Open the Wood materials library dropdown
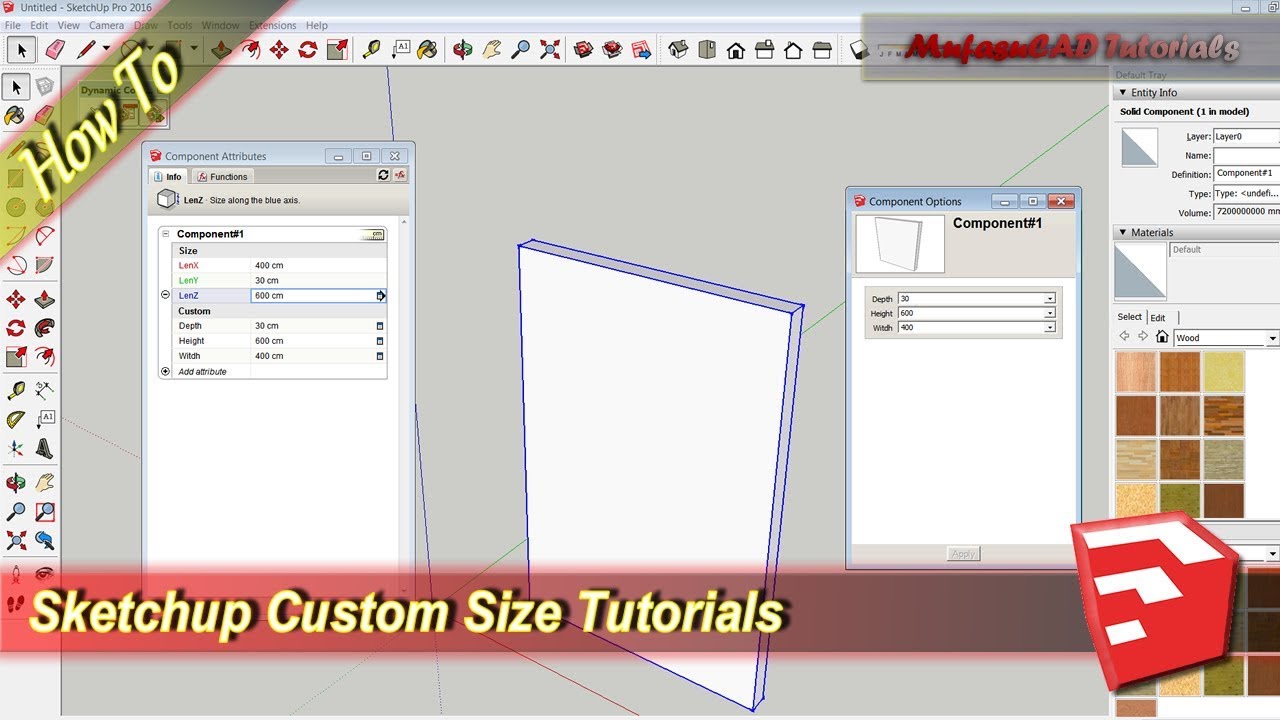The height and width of the screenshot is (720, 1280). pos(1272,338)
